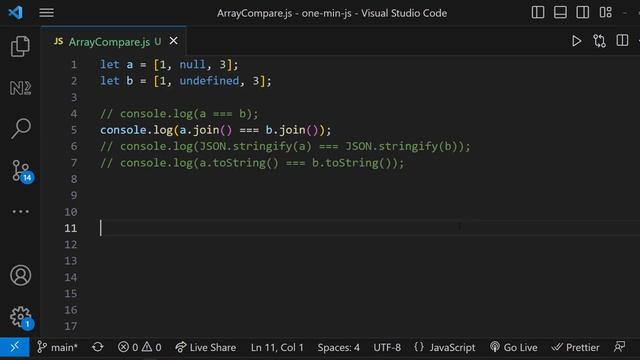Image resolution: width=640 pixels, height=360 pixels.
Task: Click the JSON.stringify comment line
Action: (285, 146)
